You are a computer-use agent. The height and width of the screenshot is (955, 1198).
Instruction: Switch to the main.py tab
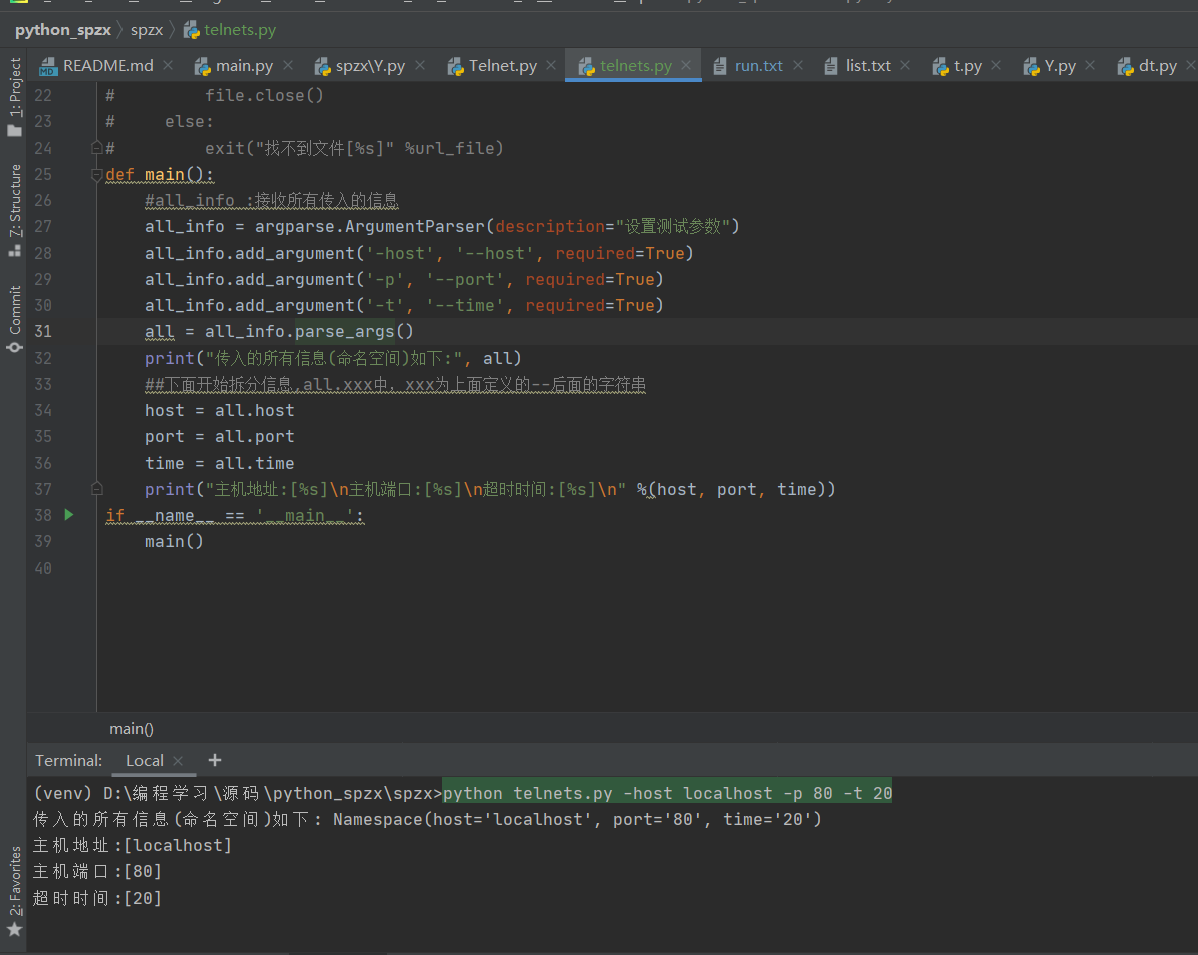click(x=244, y=66)
